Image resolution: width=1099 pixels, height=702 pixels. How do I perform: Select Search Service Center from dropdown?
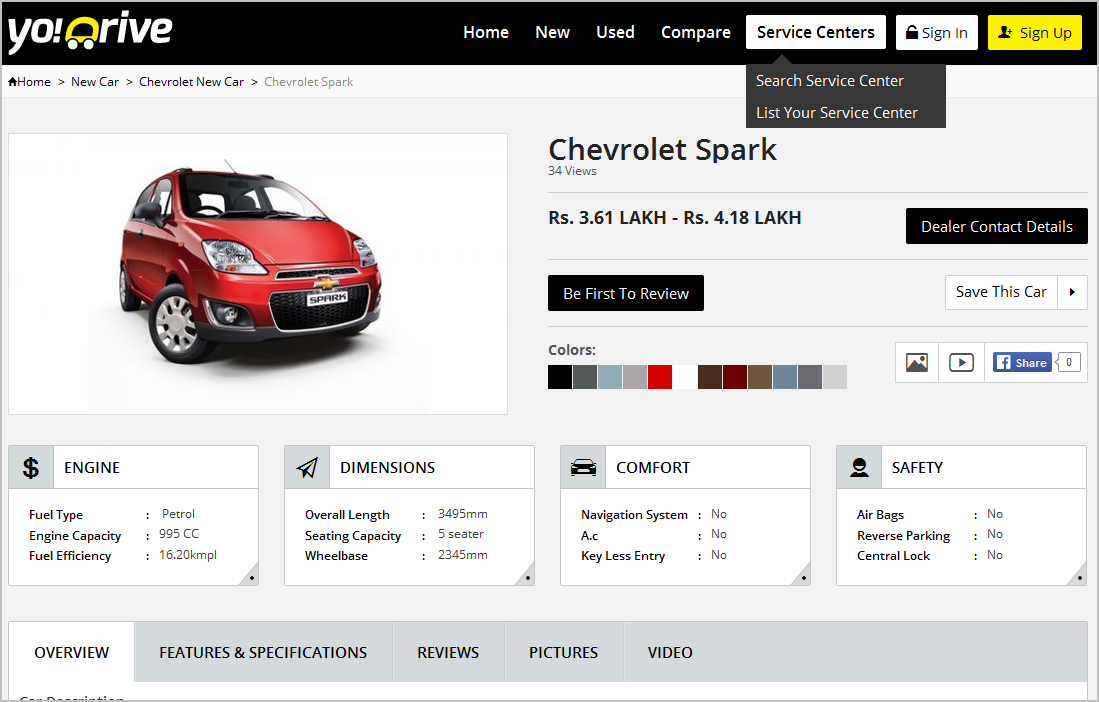pos(830,81)
